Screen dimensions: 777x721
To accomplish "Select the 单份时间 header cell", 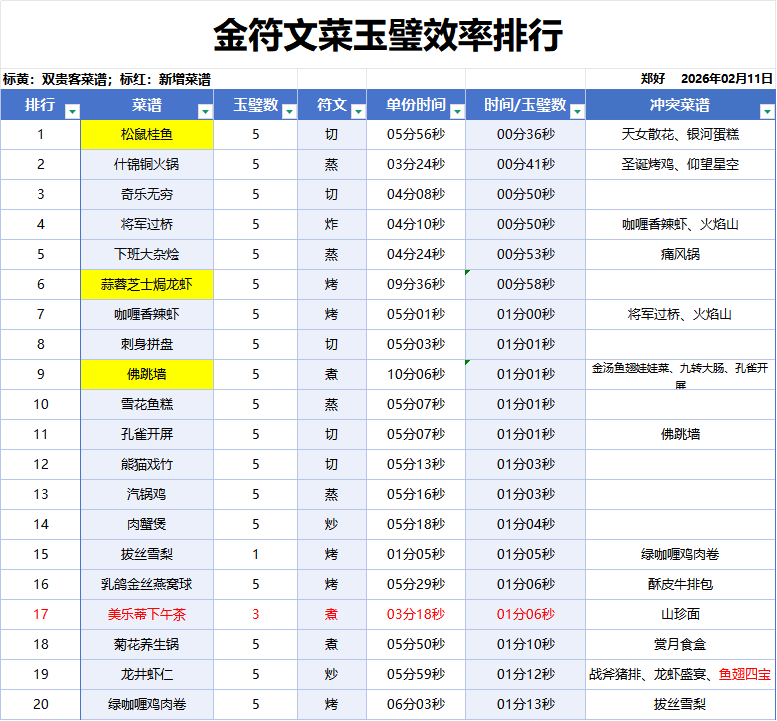I will [x=416, y=105].
